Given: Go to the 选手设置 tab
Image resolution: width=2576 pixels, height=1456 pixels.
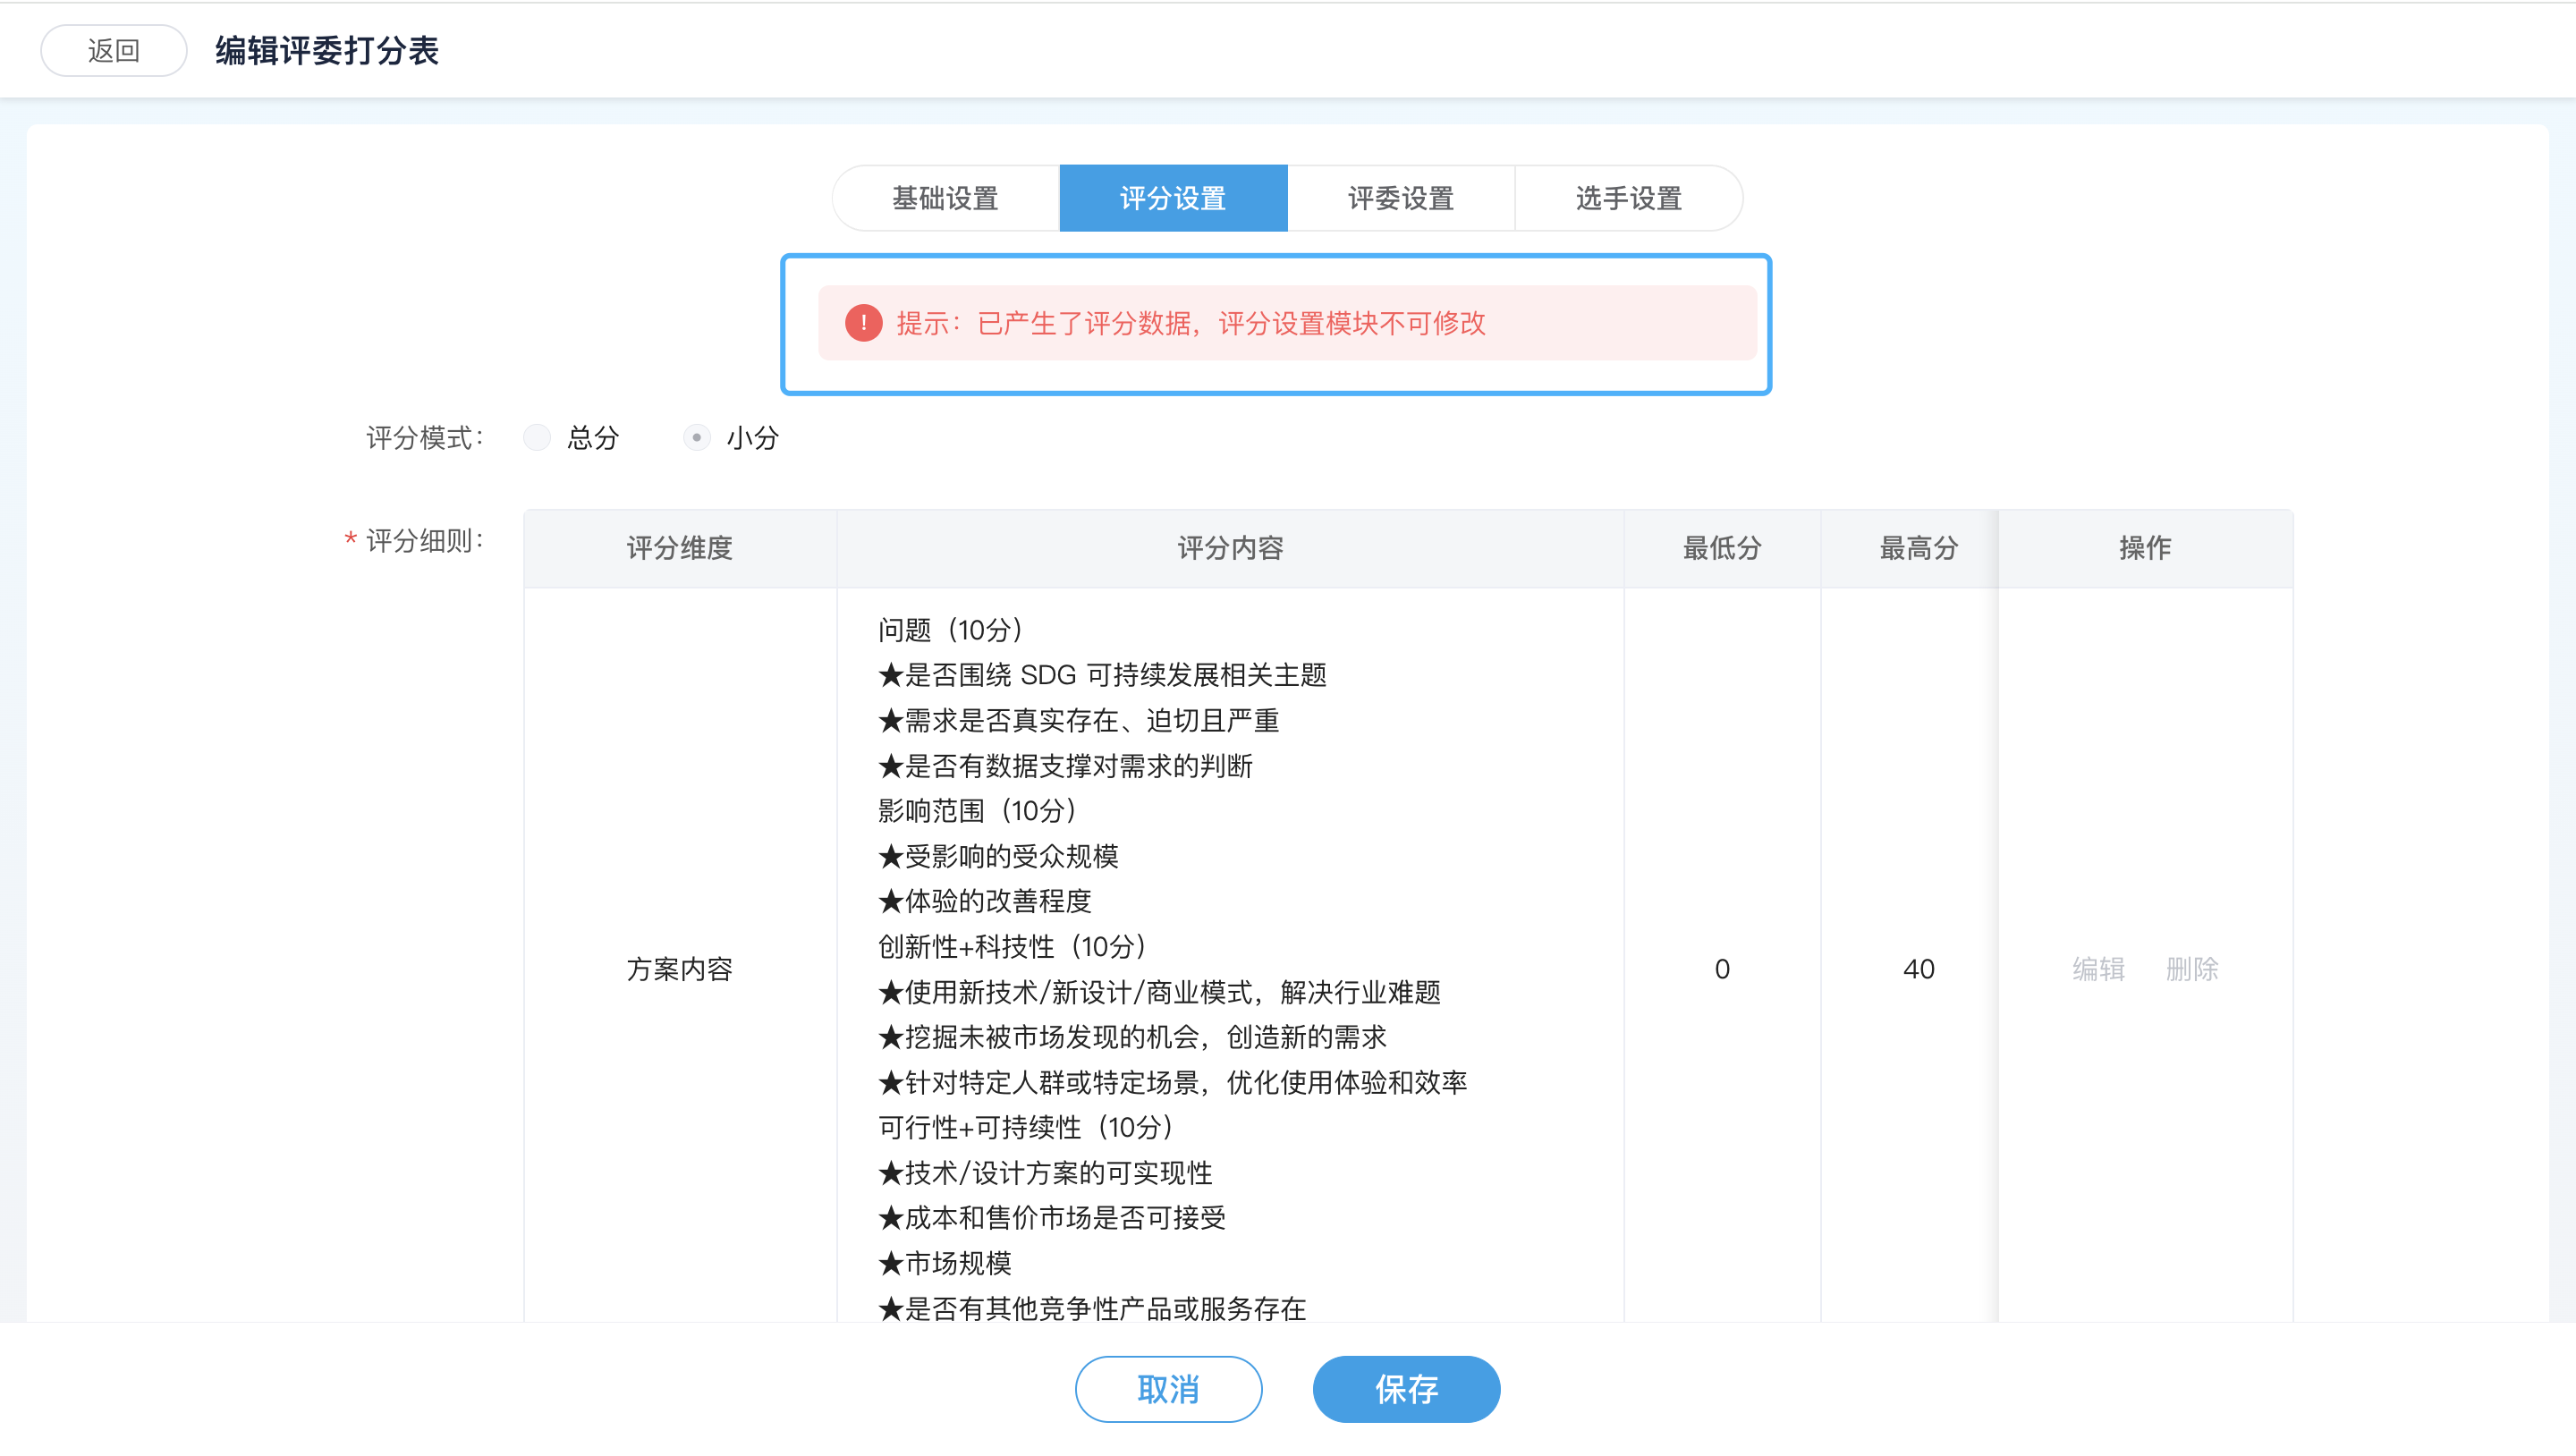Looking at the screenshot, I should coord(1629,198).
